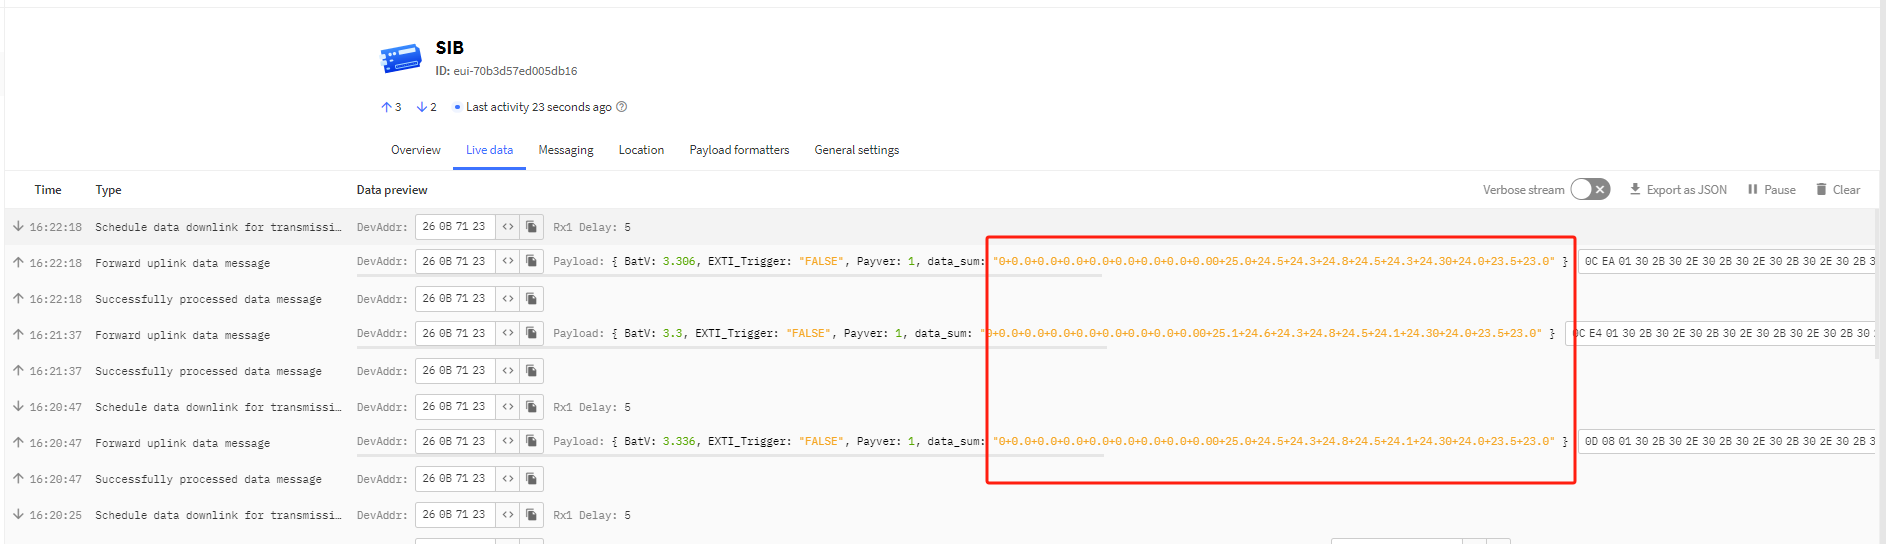
Task: Switch to the Messaging tab
Action: (x=566, y=150)
